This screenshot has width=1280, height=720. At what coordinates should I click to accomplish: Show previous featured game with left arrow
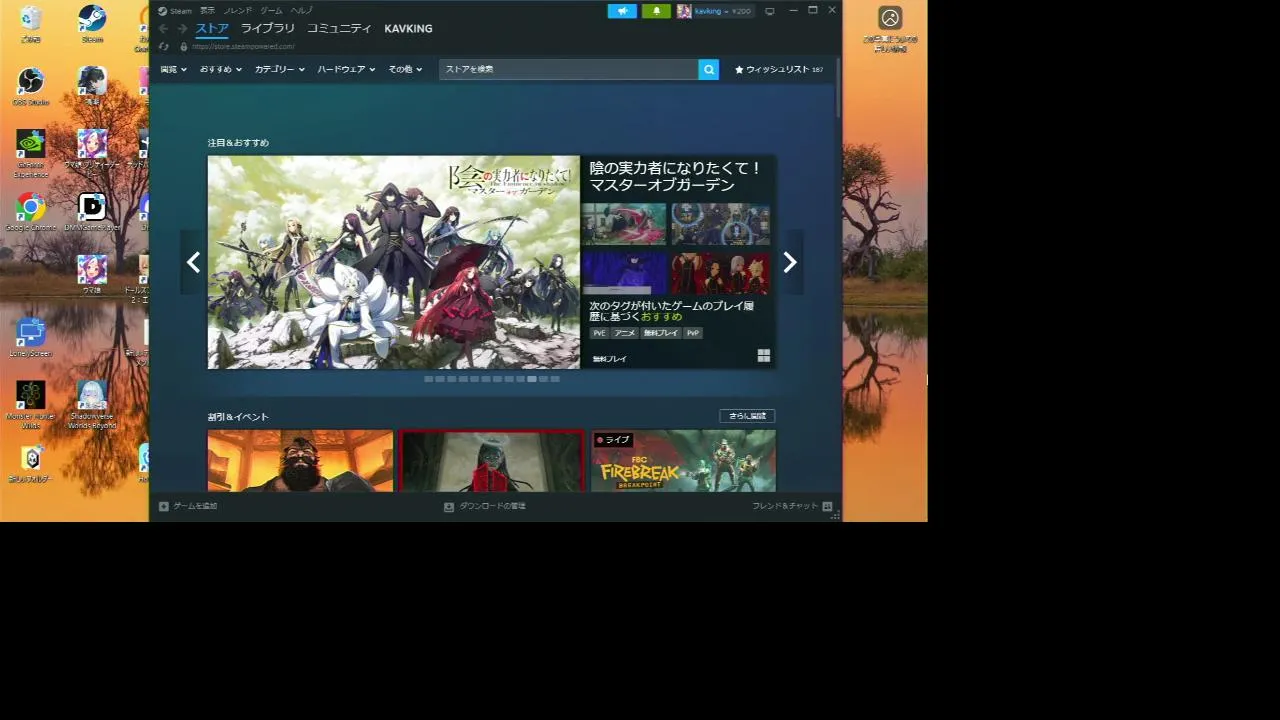[x=193, y=262]
